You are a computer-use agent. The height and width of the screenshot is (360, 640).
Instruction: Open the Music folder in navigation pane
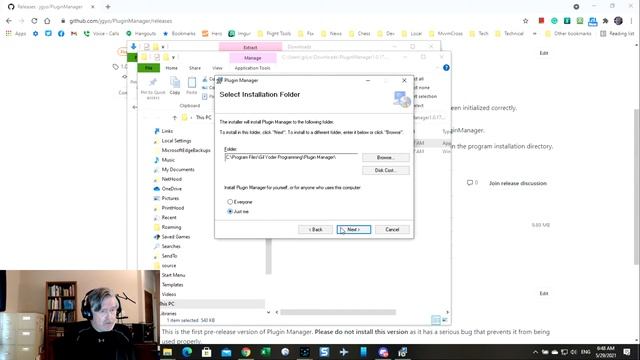tap(168, 160)
